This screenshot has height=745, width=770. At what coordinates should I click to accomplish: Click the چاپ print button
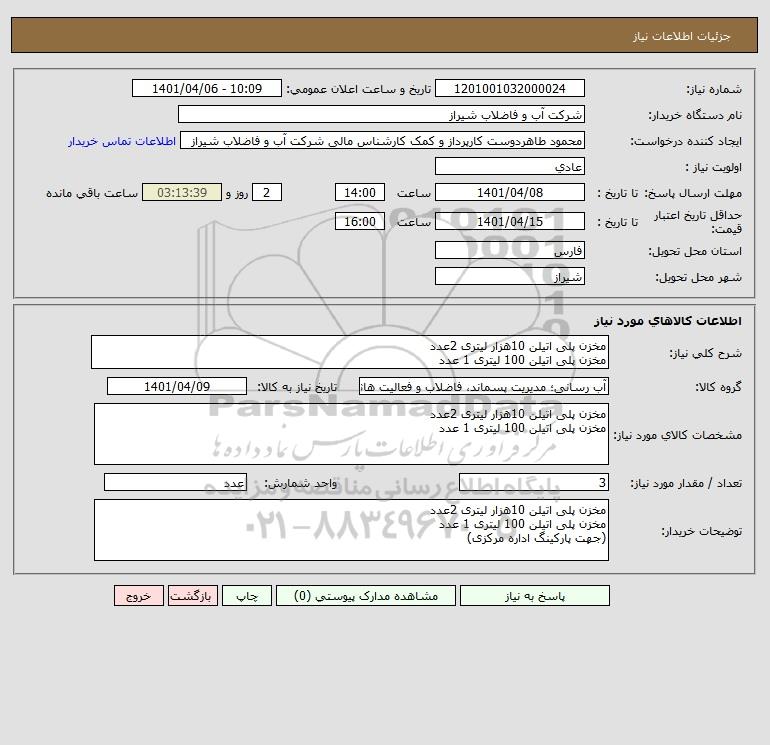click(247, 596)
